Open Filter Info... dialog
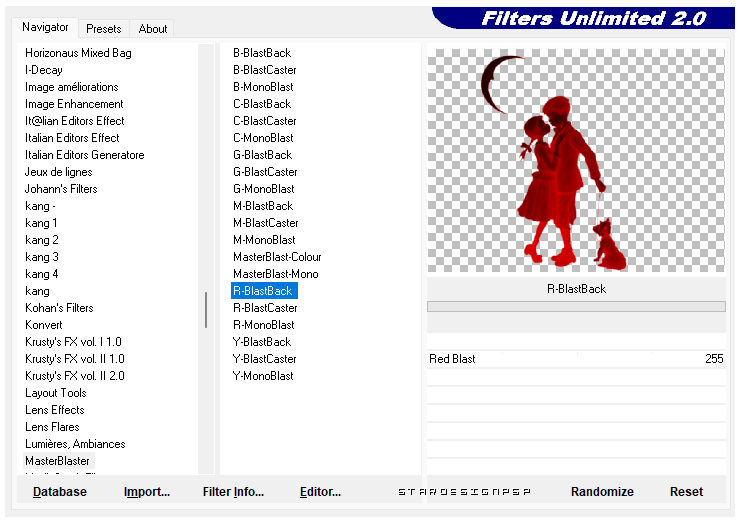Image resolution: width=740 pixels, height=522 pixels. click(x=233, y=492)
